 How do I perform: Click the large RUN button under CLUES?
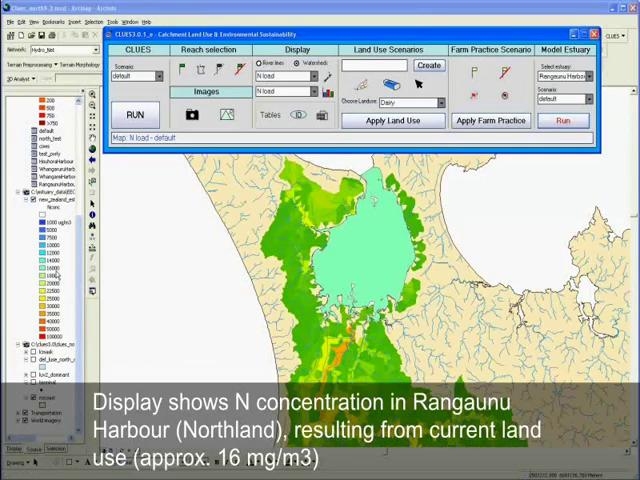[x=135, y=114]
